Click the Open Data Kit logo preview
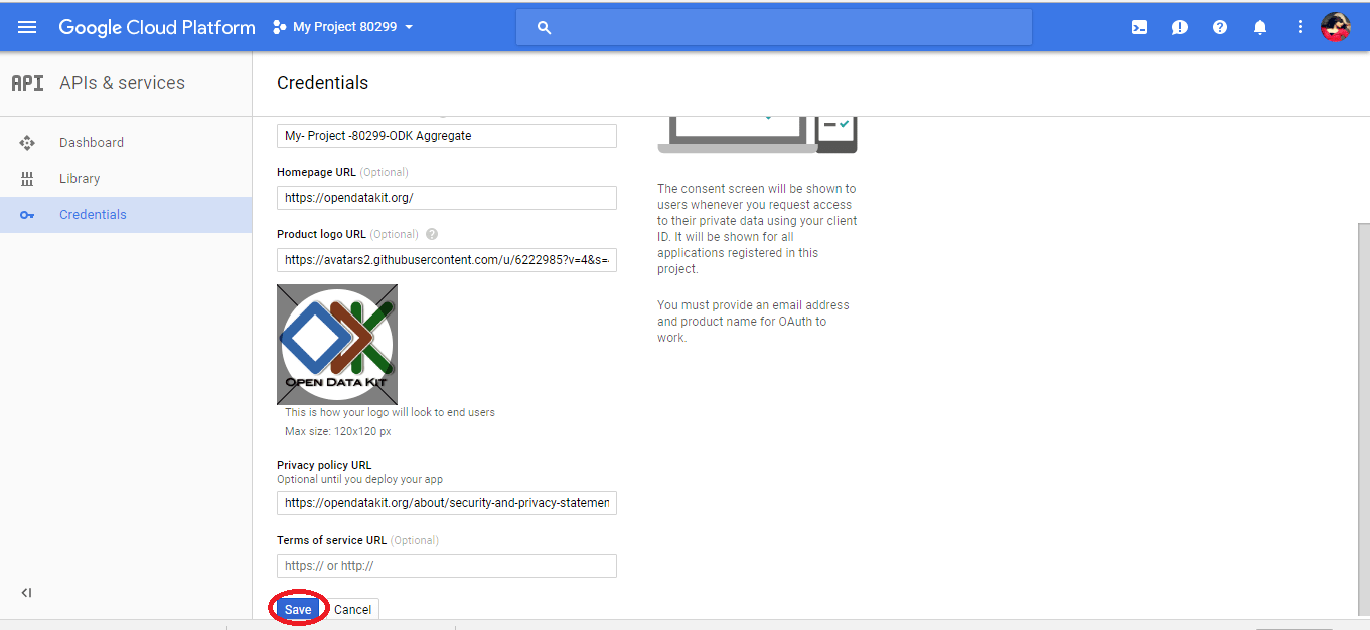 pos(338,344)
